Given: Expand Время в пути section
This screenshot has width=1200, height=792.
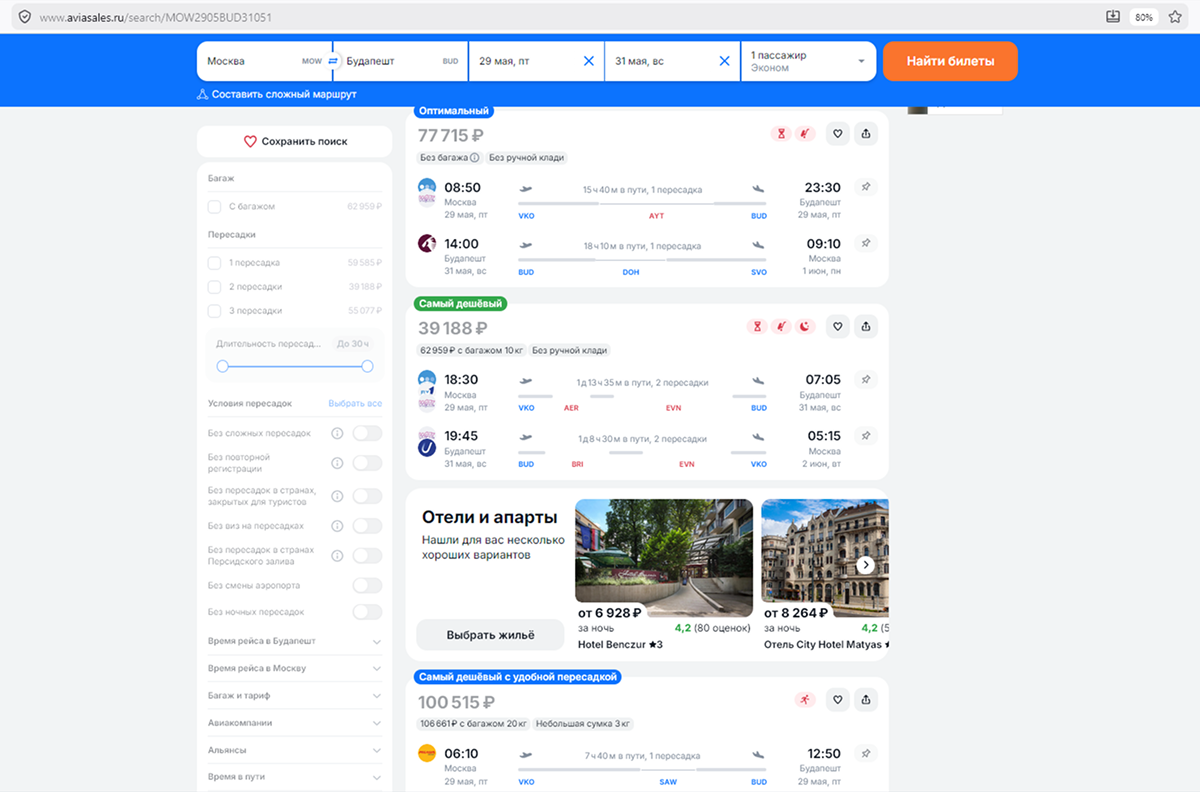Looking at the screenshot, I should (x=294, y=777).
